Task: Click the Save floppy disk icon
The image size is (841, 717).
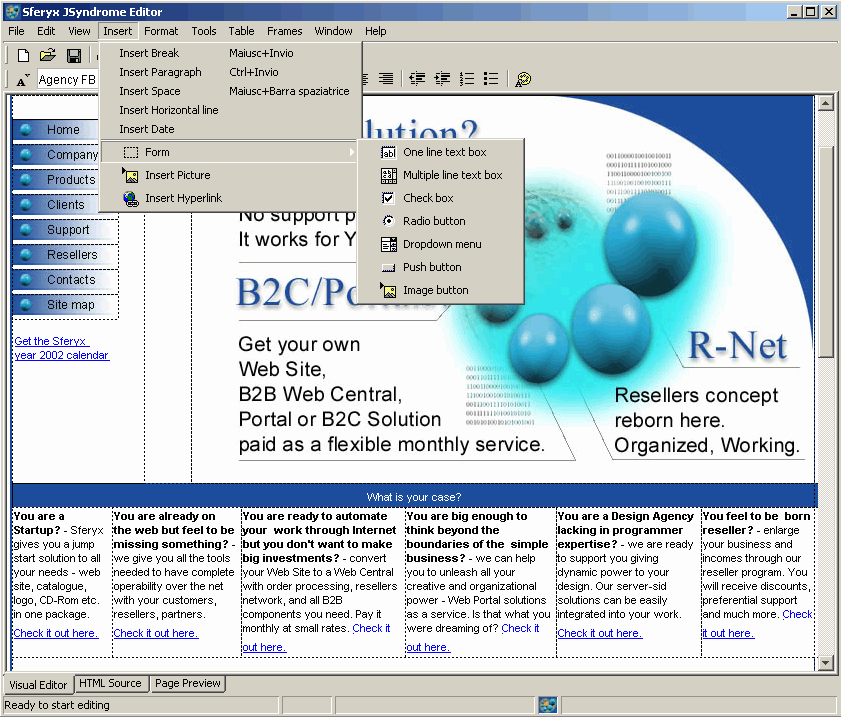Action: (x=73, y=55)
